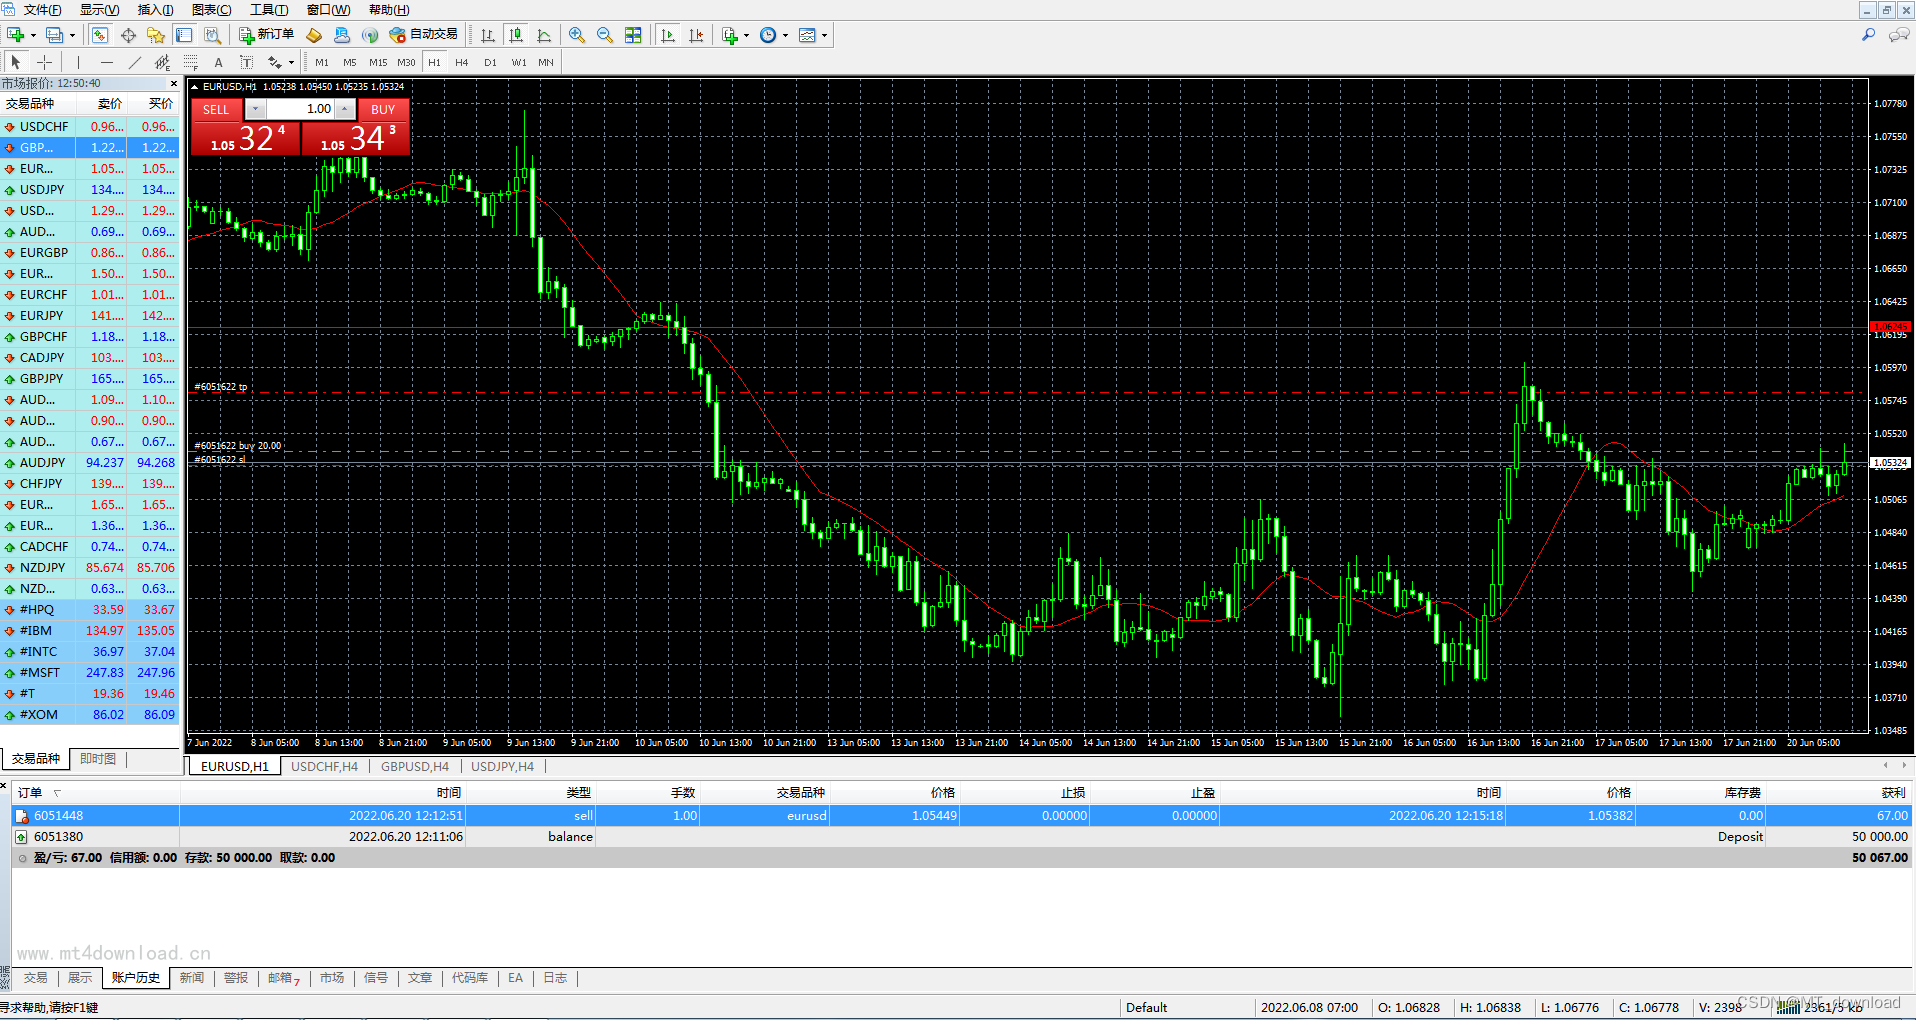Show the Navigator panel via star-folder icon
This screenshot has width=1916, height=1020.
(156, 35)
